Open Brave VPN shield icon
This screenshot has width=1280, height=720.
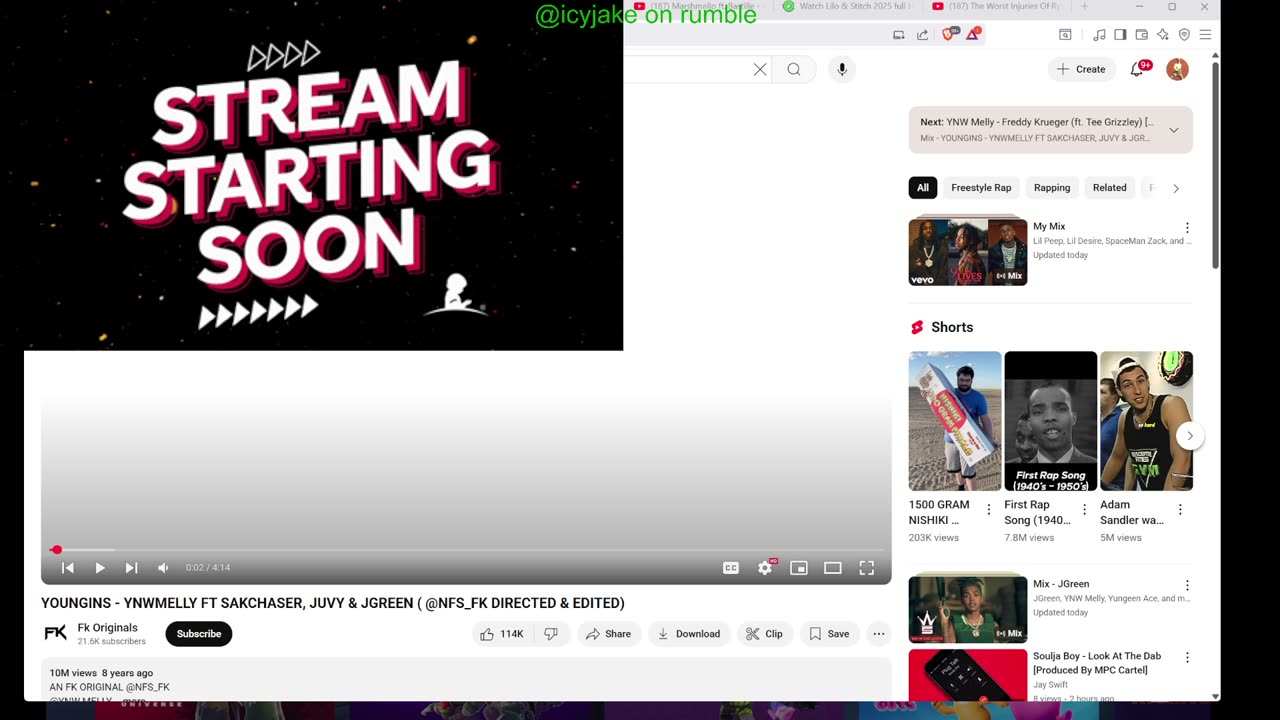(1184, 35)
